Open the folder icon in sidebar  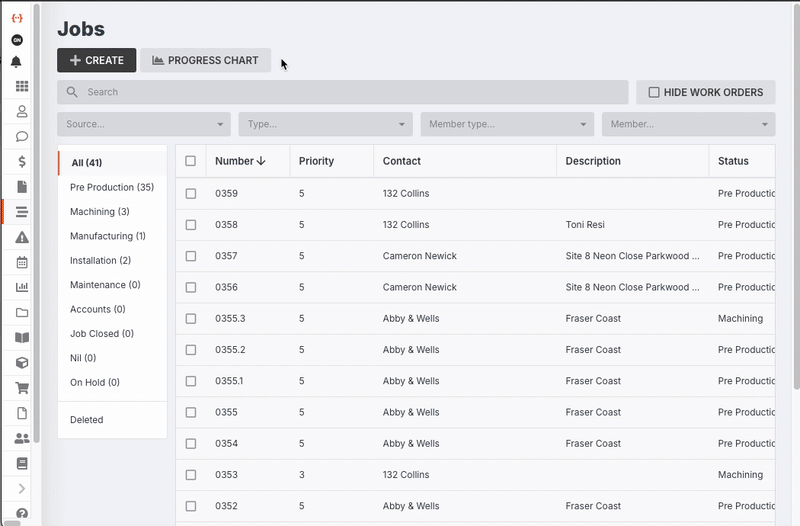click(21, 312)
